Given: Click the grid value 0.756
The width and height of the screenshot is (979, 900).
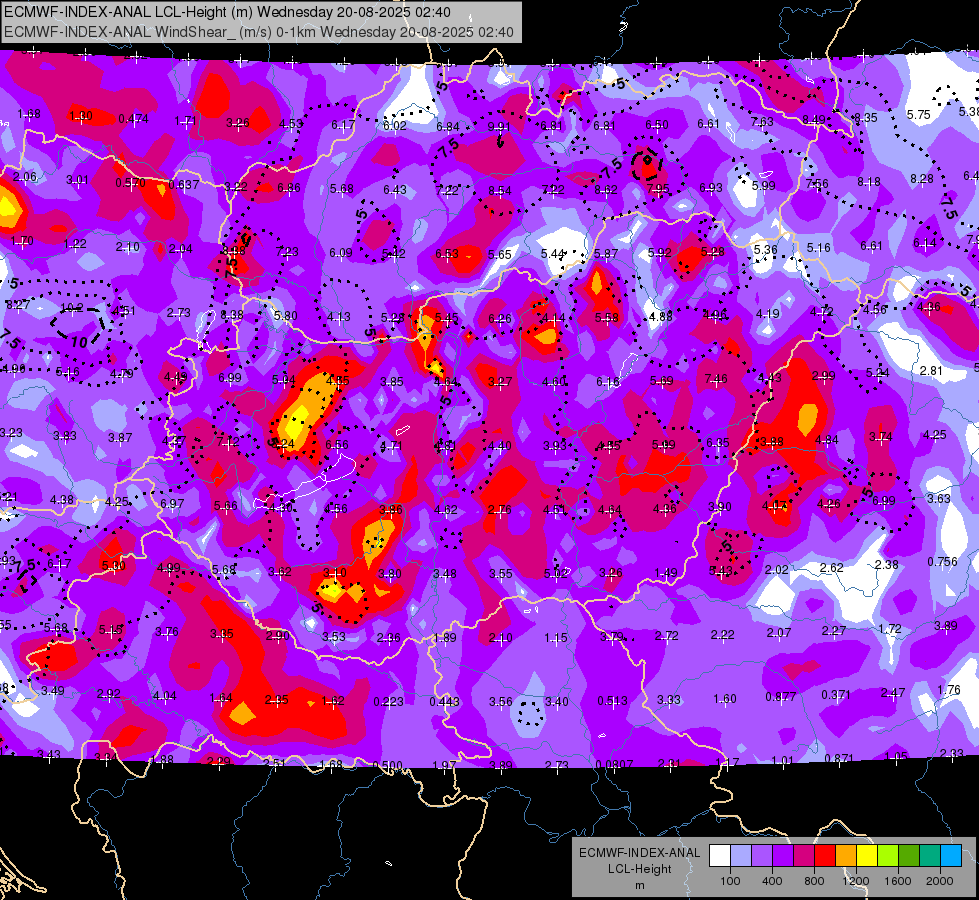Looking at the screenshot, I should 942,561.
